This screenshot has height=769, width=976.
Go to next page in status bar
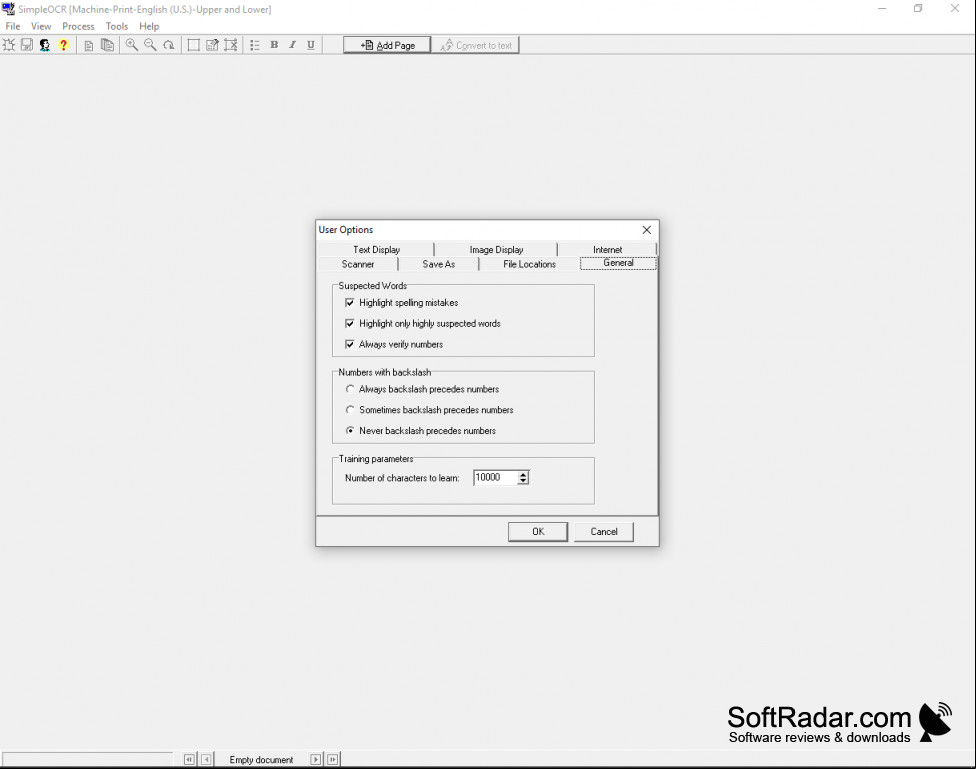[316, 759]
